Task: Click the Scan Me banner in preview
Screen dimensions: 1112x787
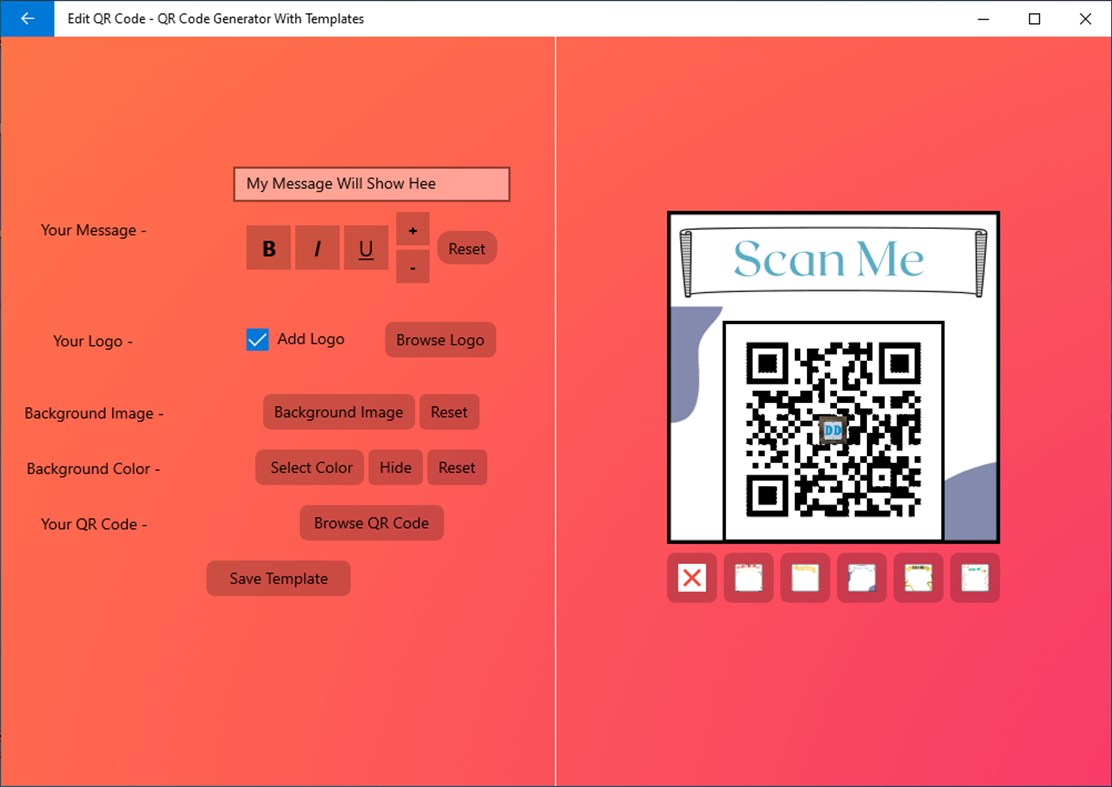Action: [x=833, y=260]
